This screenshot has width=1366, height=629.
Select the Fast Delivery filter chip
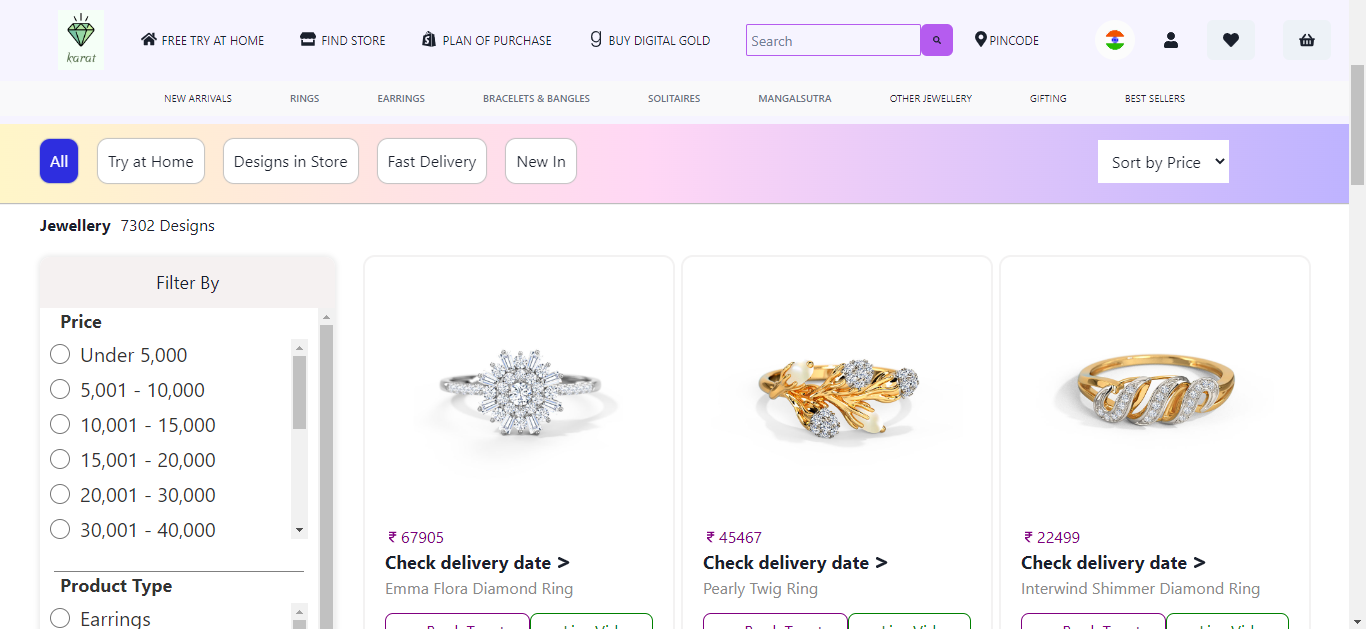click(431, 161)
